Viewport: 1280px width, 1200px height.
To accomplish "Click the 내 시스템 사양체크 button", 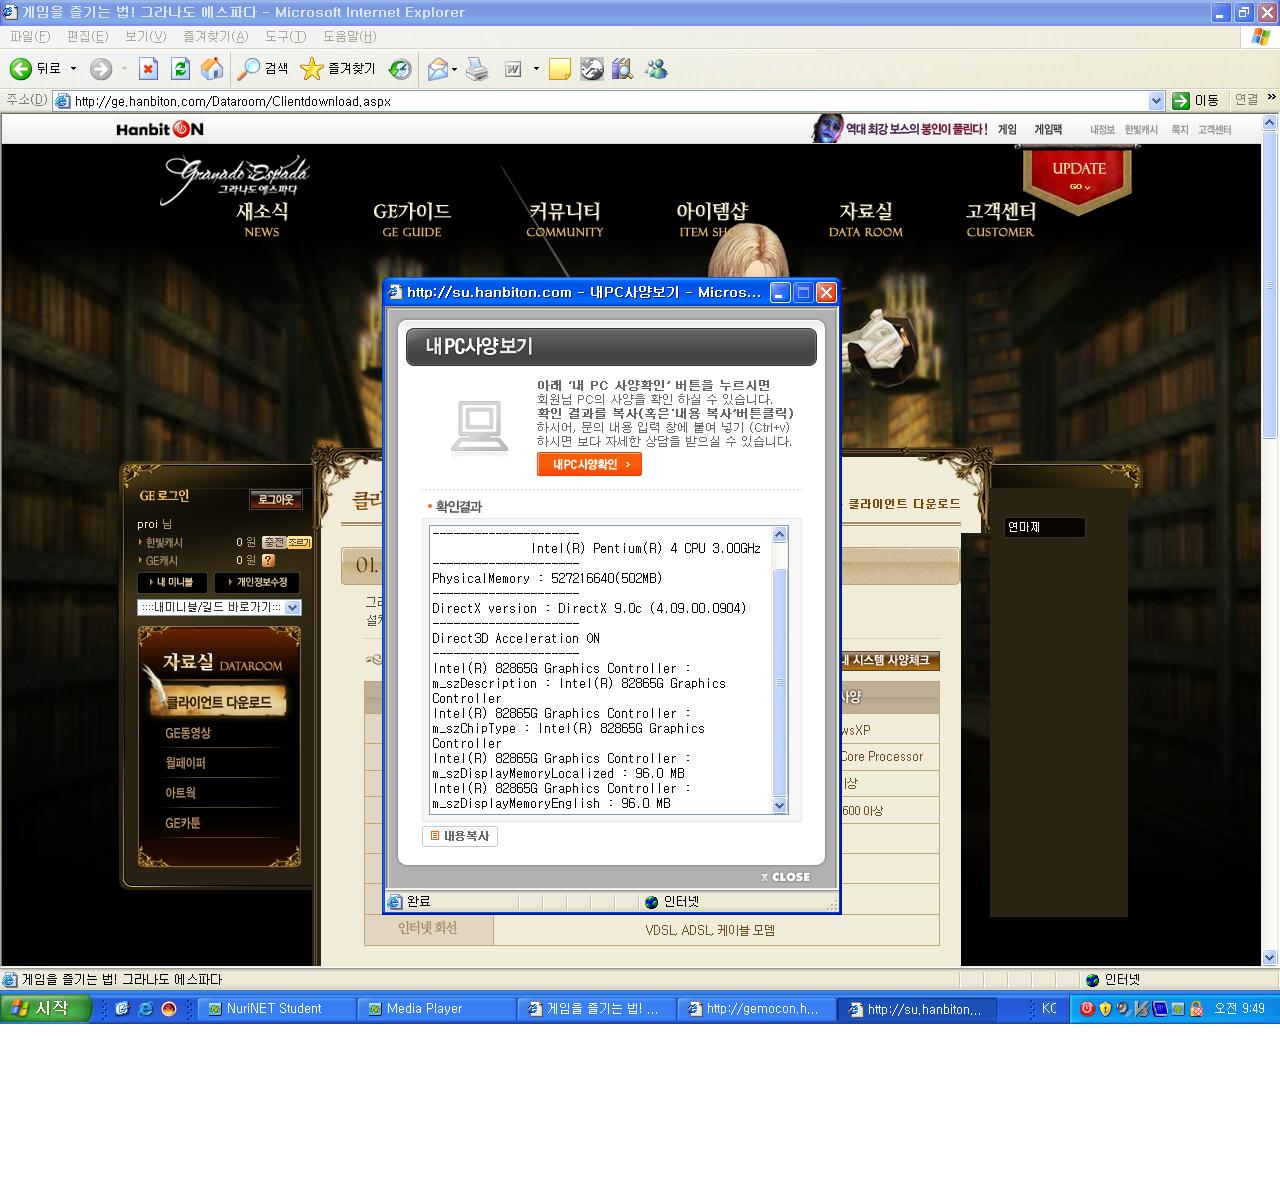I will [x=888, y=660].
